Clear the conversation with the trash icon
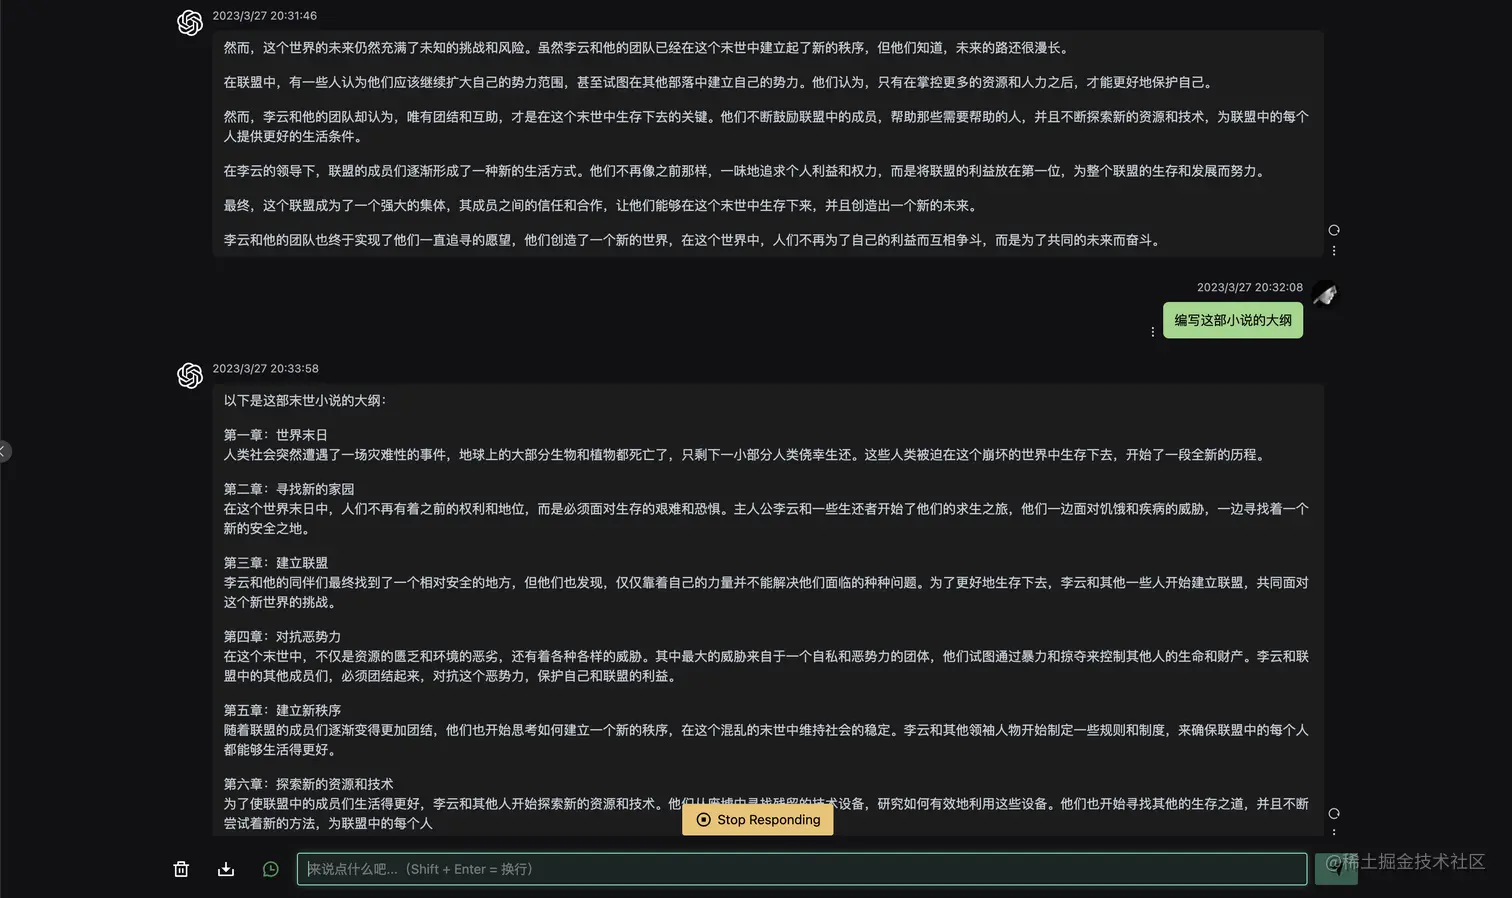This screenshot has width=1512, height=898. click(x=181, y=869)
